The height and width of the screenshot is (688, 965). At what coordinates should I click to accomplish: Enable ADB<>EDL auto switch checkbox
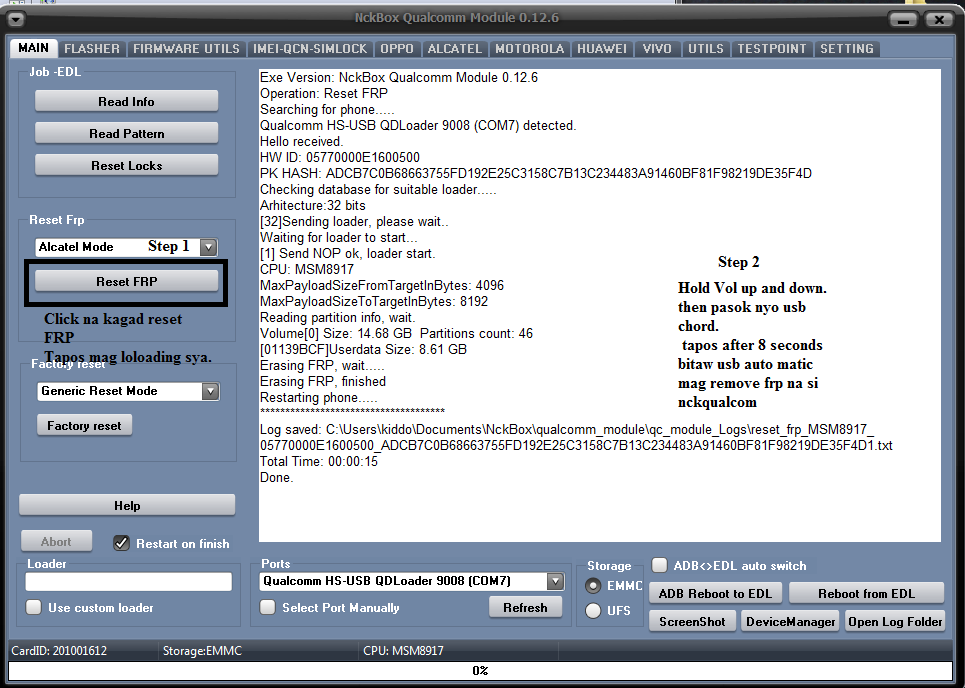click(x=659, y=564)
